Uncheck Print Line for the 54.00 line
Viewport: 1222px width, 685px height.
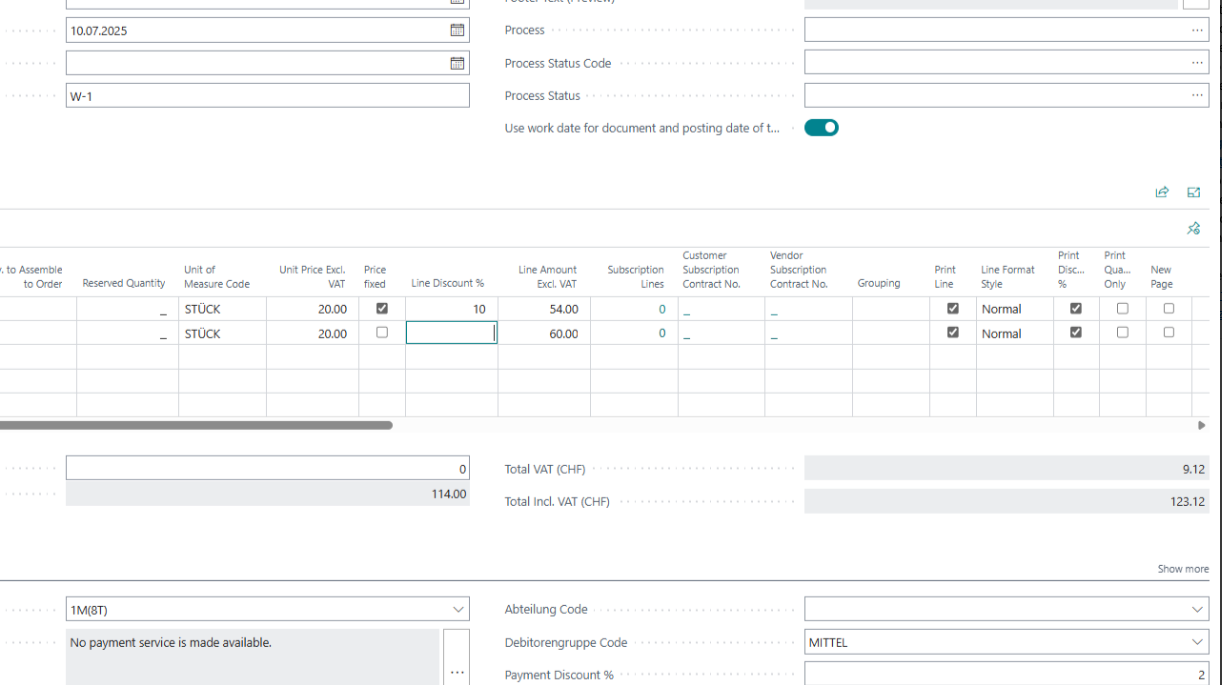pos(953,309)
